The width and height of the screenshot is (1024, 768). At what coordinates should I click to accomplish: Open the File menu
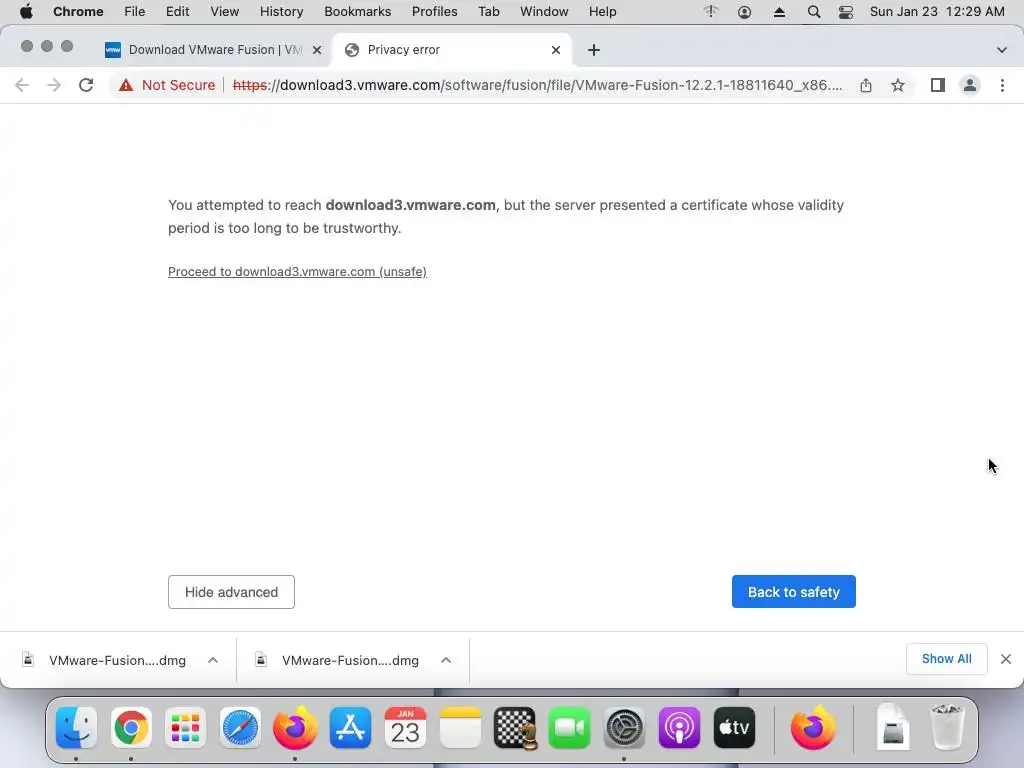tap(135, 12)
